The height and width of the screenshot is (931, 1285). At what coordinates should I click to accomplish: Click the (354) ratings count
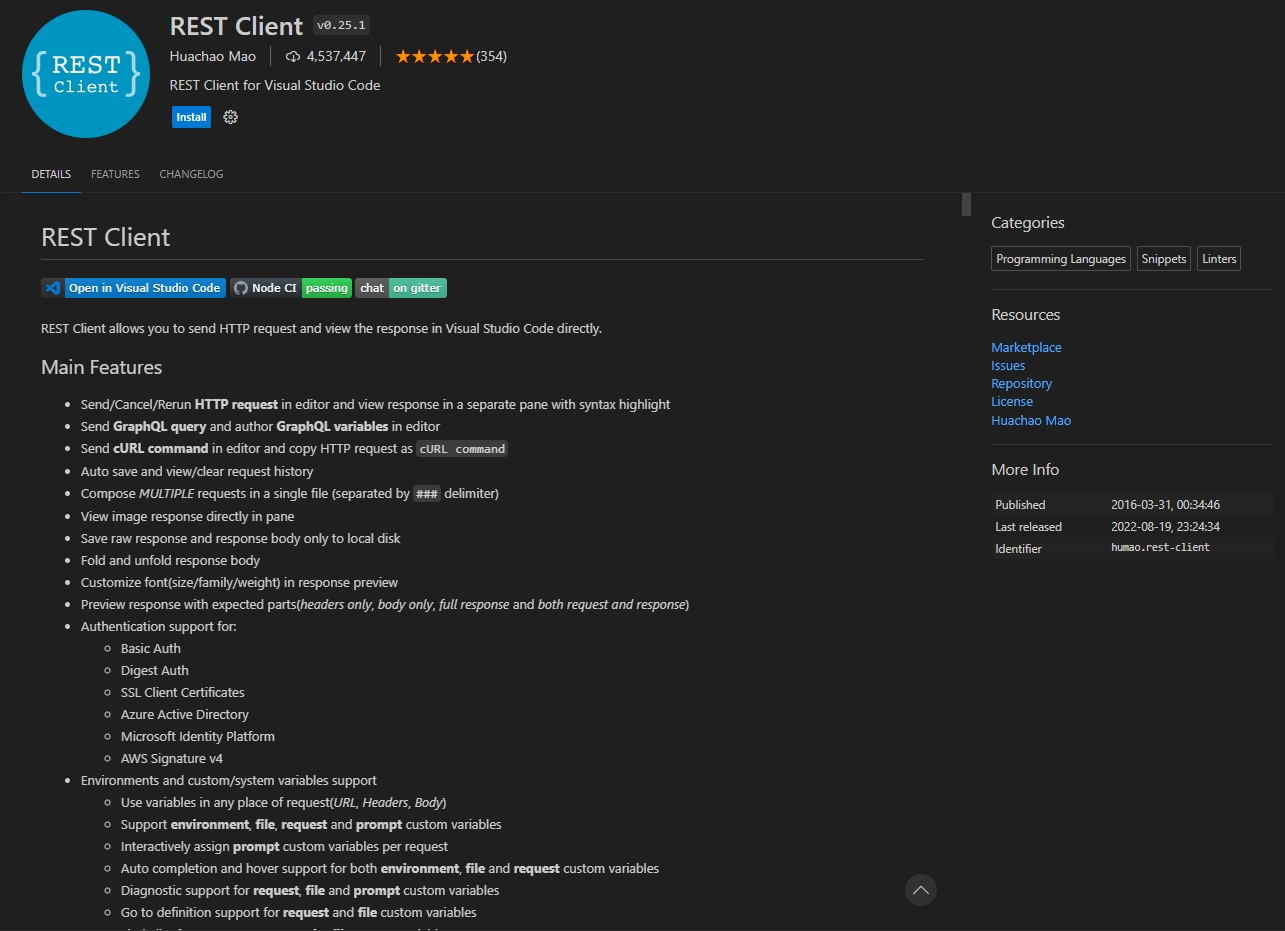pyautogui.click(x=491, y=56)
